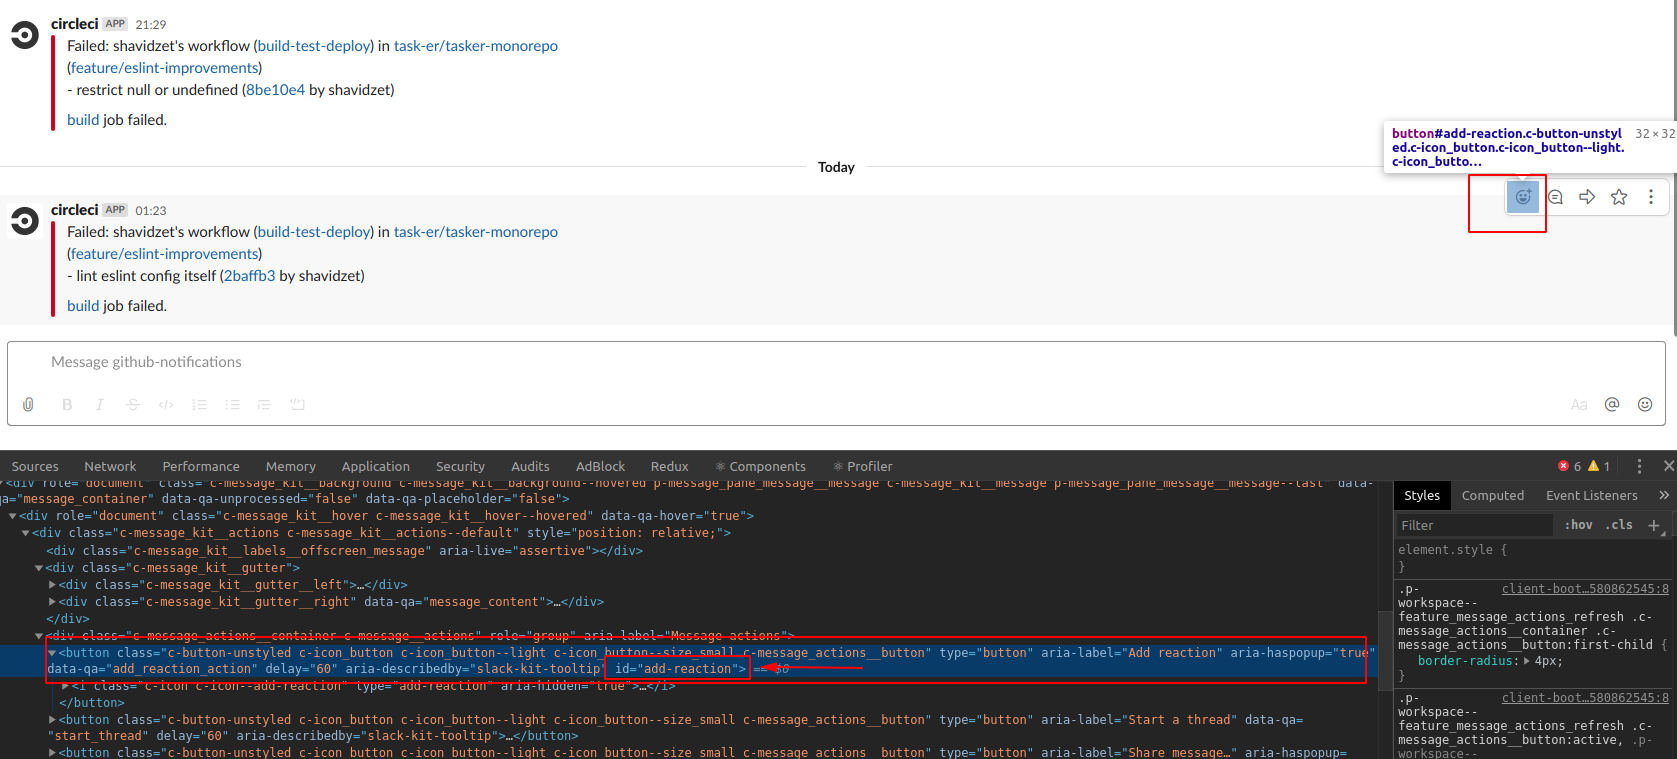Star the hovered circleci message
The width and height of the screenshot is (1677, 759).
tap(1619, 197)
